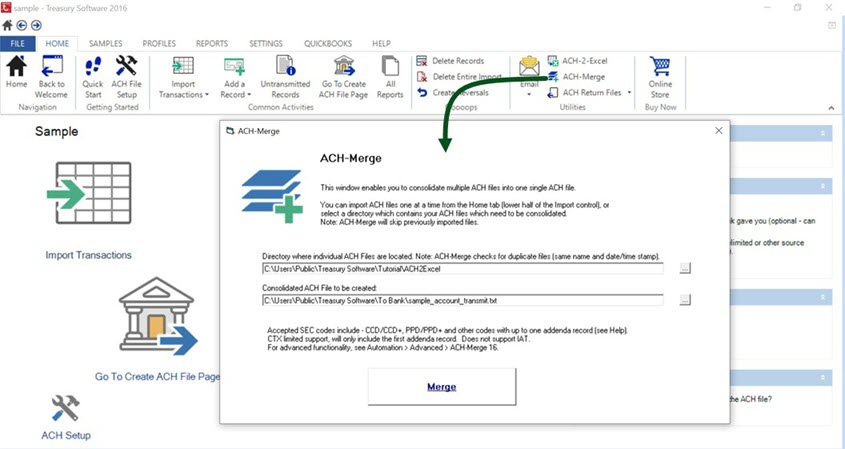Click the Quick Start footprints icon

92,68
